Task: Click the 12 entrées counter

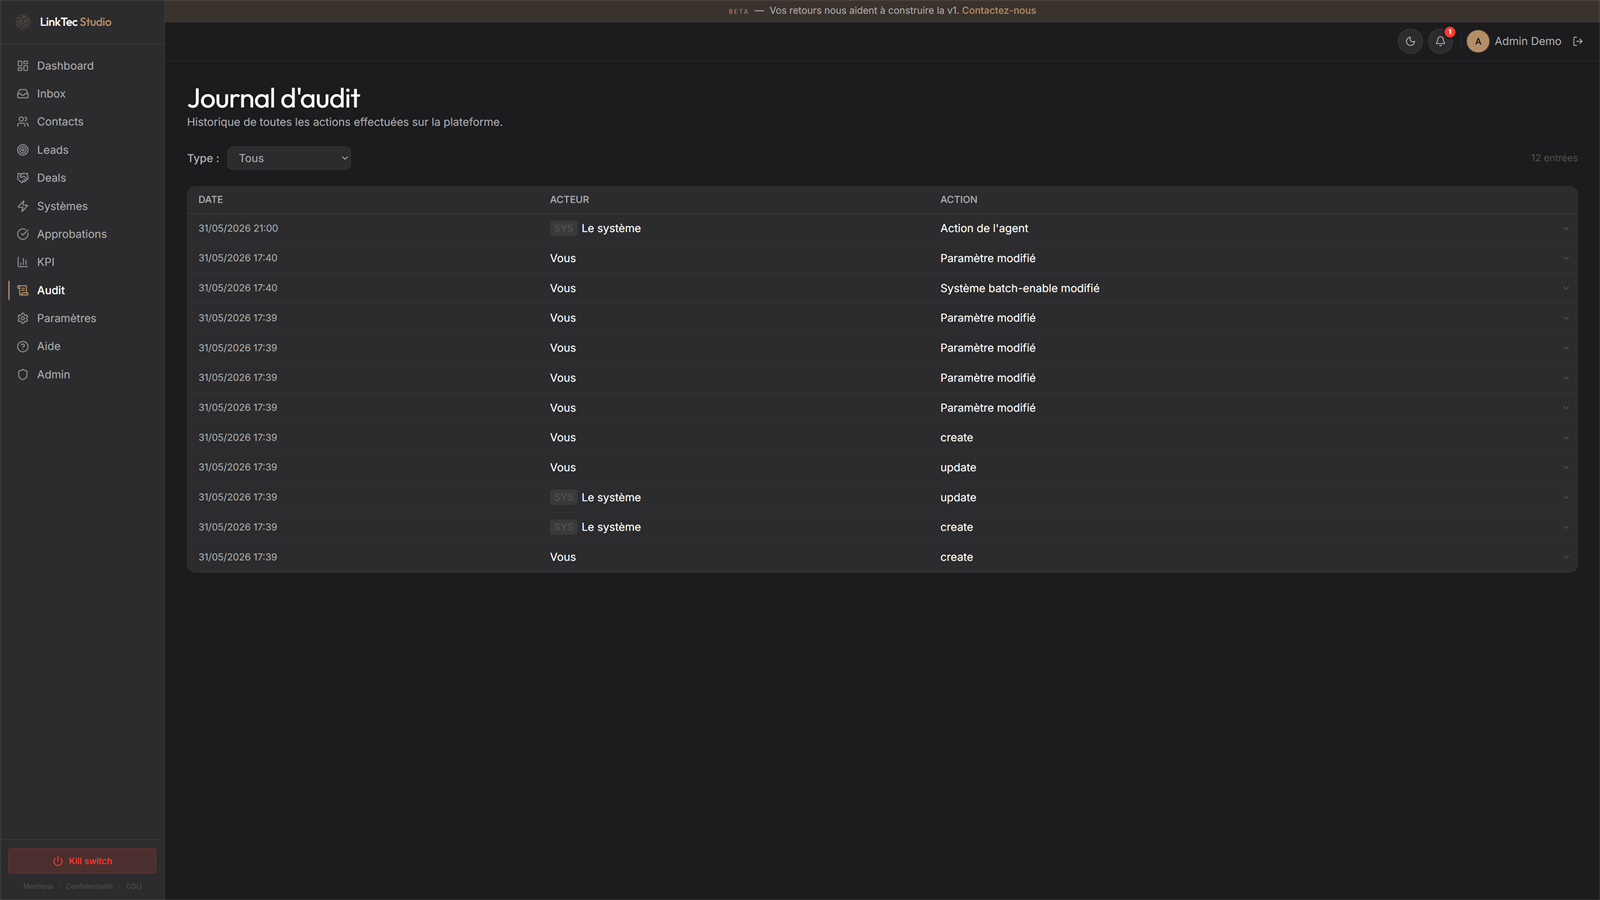Action: point(1554,158)
